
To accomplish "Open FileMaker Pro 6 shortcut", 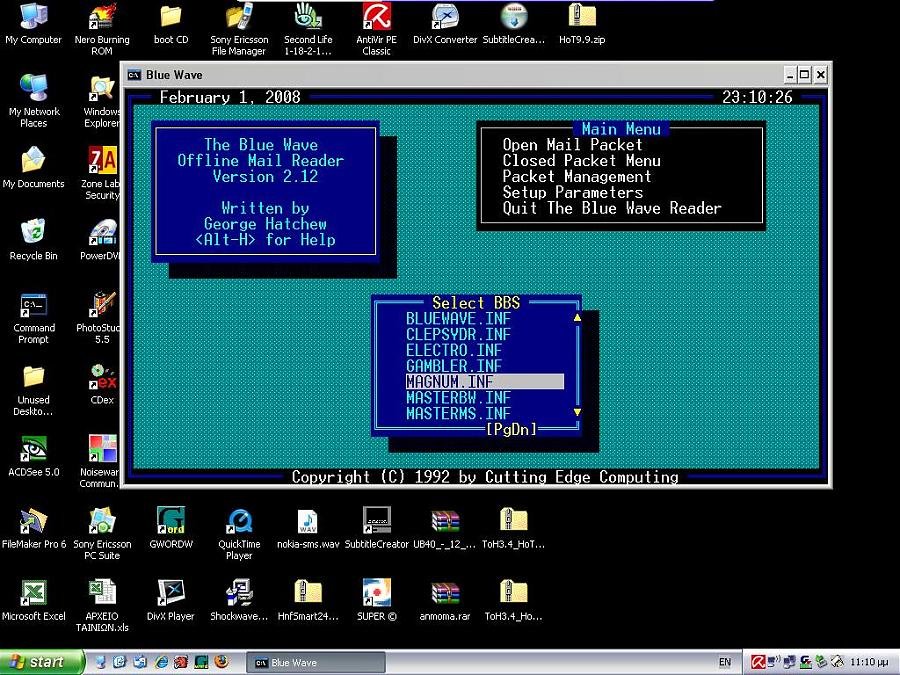I will [33, 528].
